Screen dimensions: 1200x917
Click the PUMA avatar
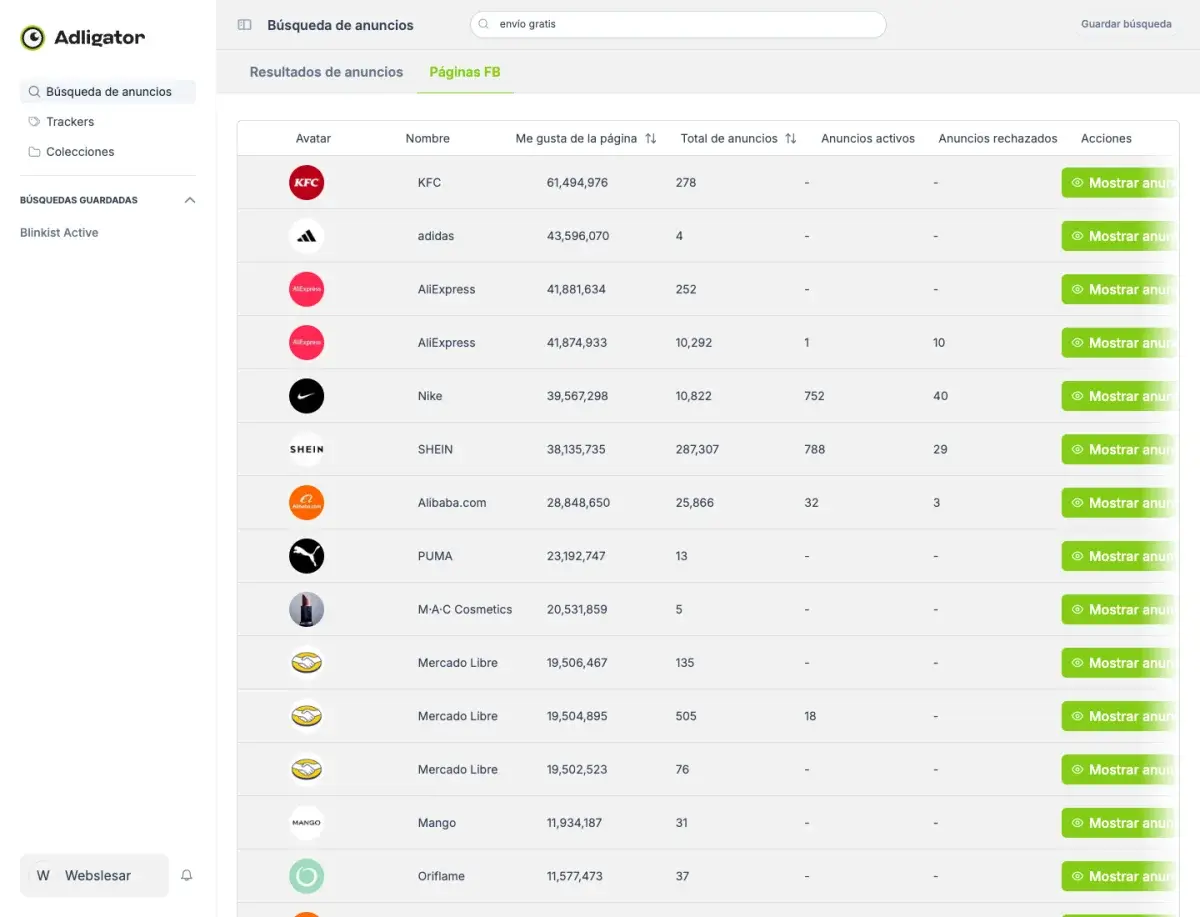coord(306,556)
